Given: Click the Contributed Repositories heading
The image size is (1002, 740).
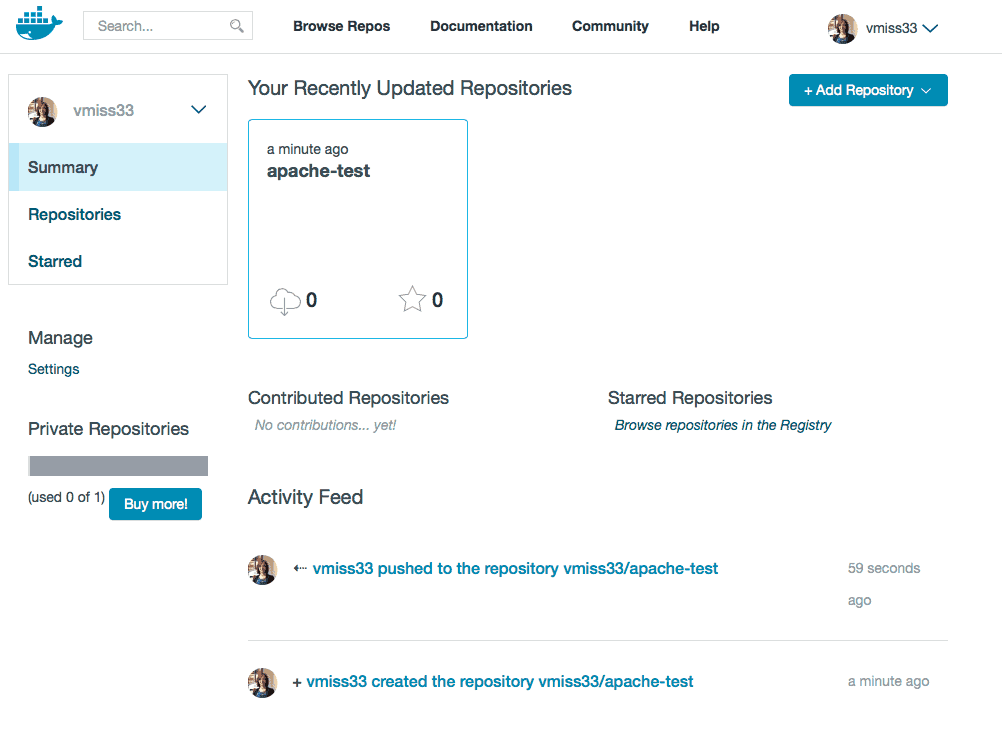Looking at the screenshot, I should click(348, 398).
